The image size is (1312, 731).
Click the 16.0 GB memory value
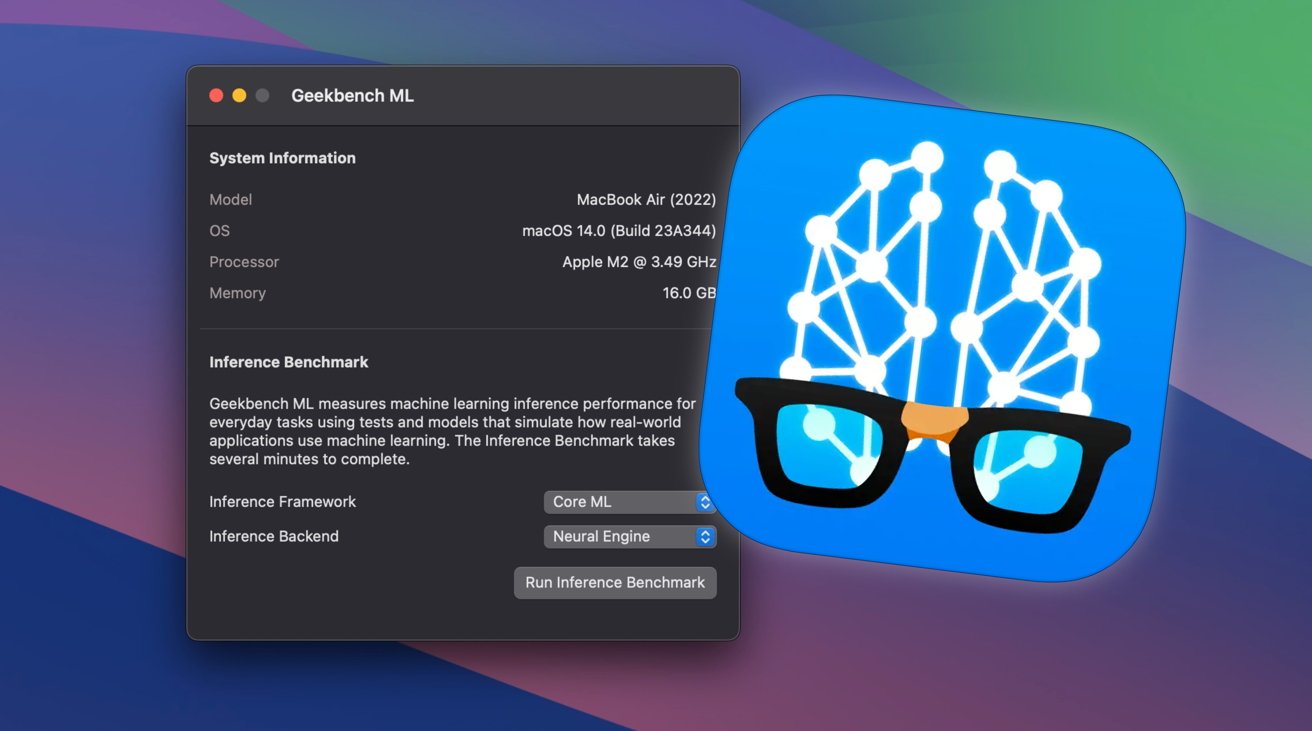688,293
